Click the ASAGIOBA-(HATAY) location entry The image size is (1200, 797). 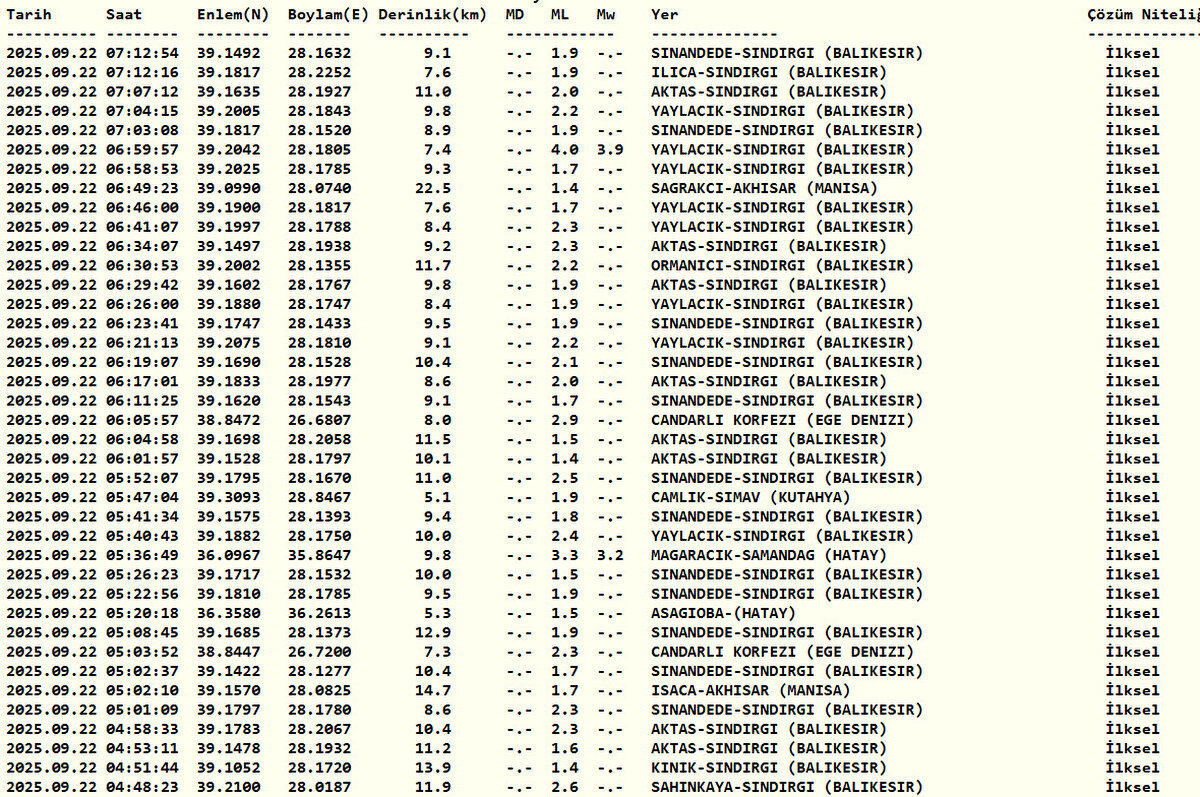click(722, 613)
